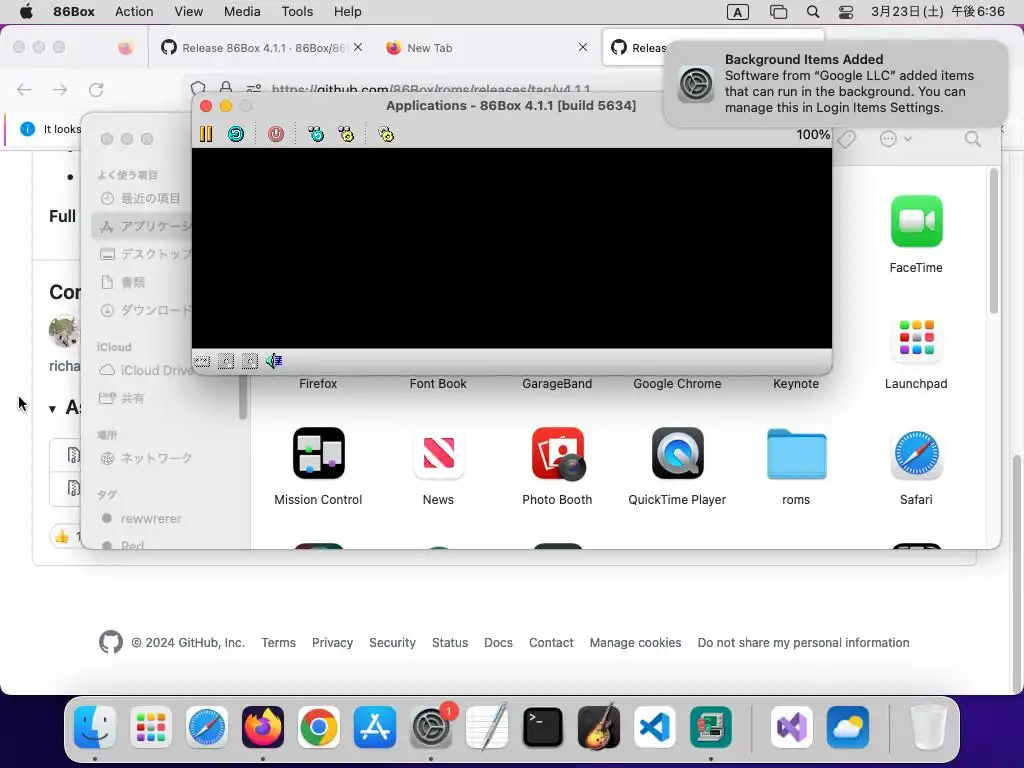Open the Help menu
The image size is (1024, 768).
coord(347,11)
